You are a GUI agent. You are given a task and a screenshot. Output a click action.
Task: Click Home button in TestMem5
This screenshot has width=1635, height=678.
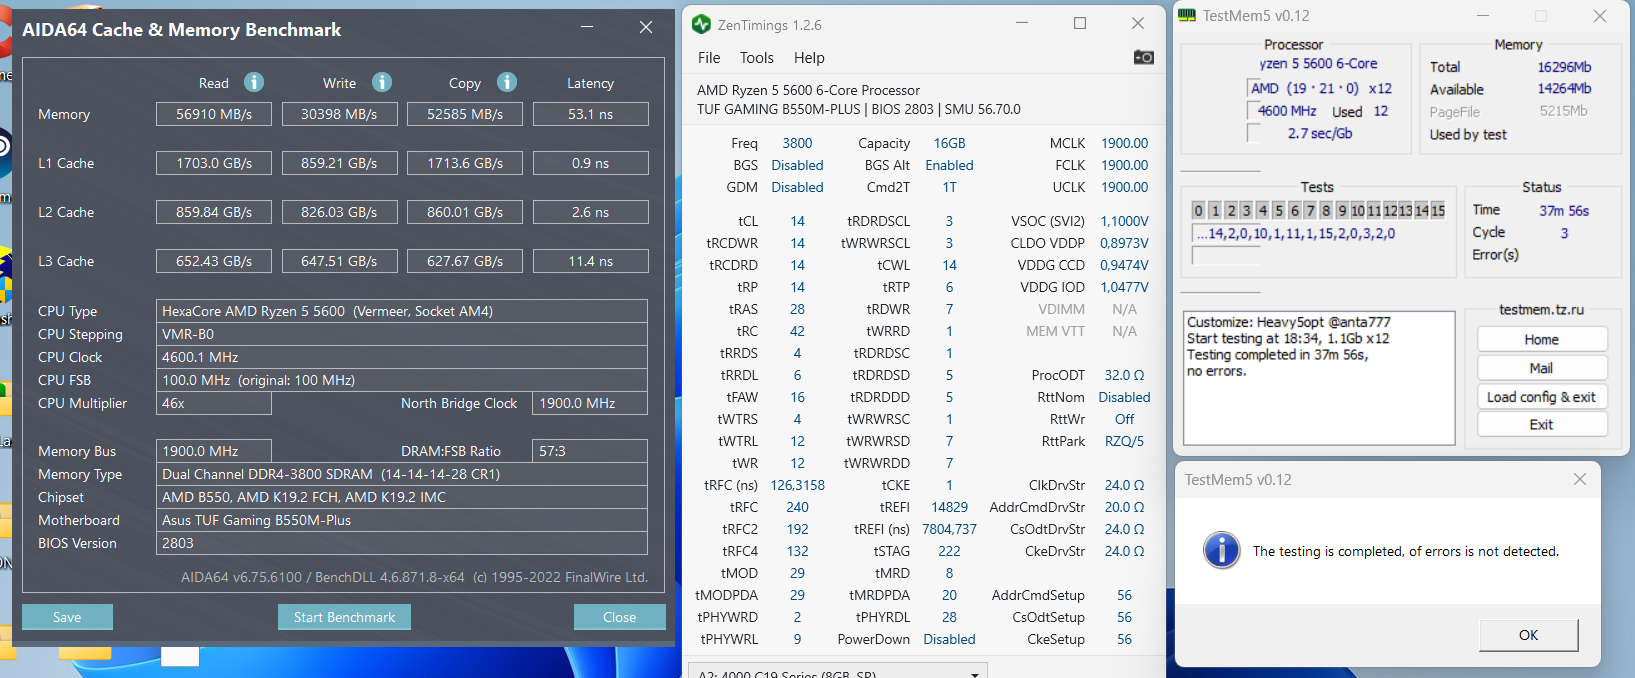(1542, 340)
